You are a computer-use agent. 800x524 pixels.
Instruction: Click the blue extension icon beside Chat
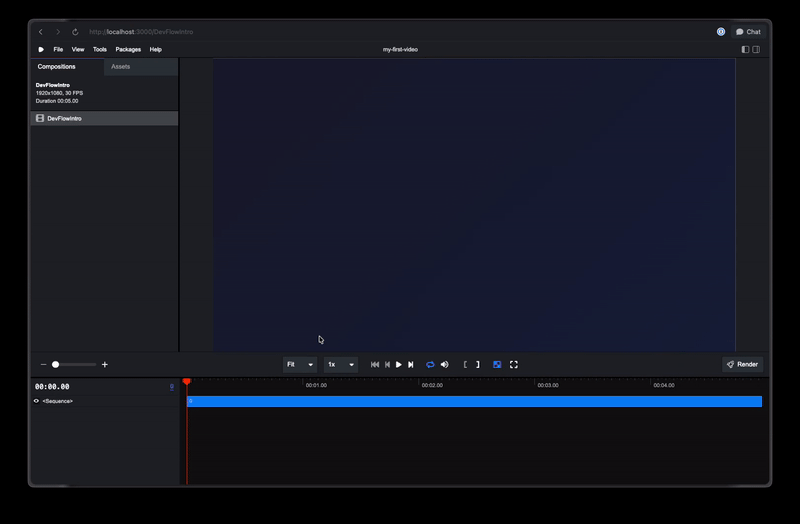[721, 32]
